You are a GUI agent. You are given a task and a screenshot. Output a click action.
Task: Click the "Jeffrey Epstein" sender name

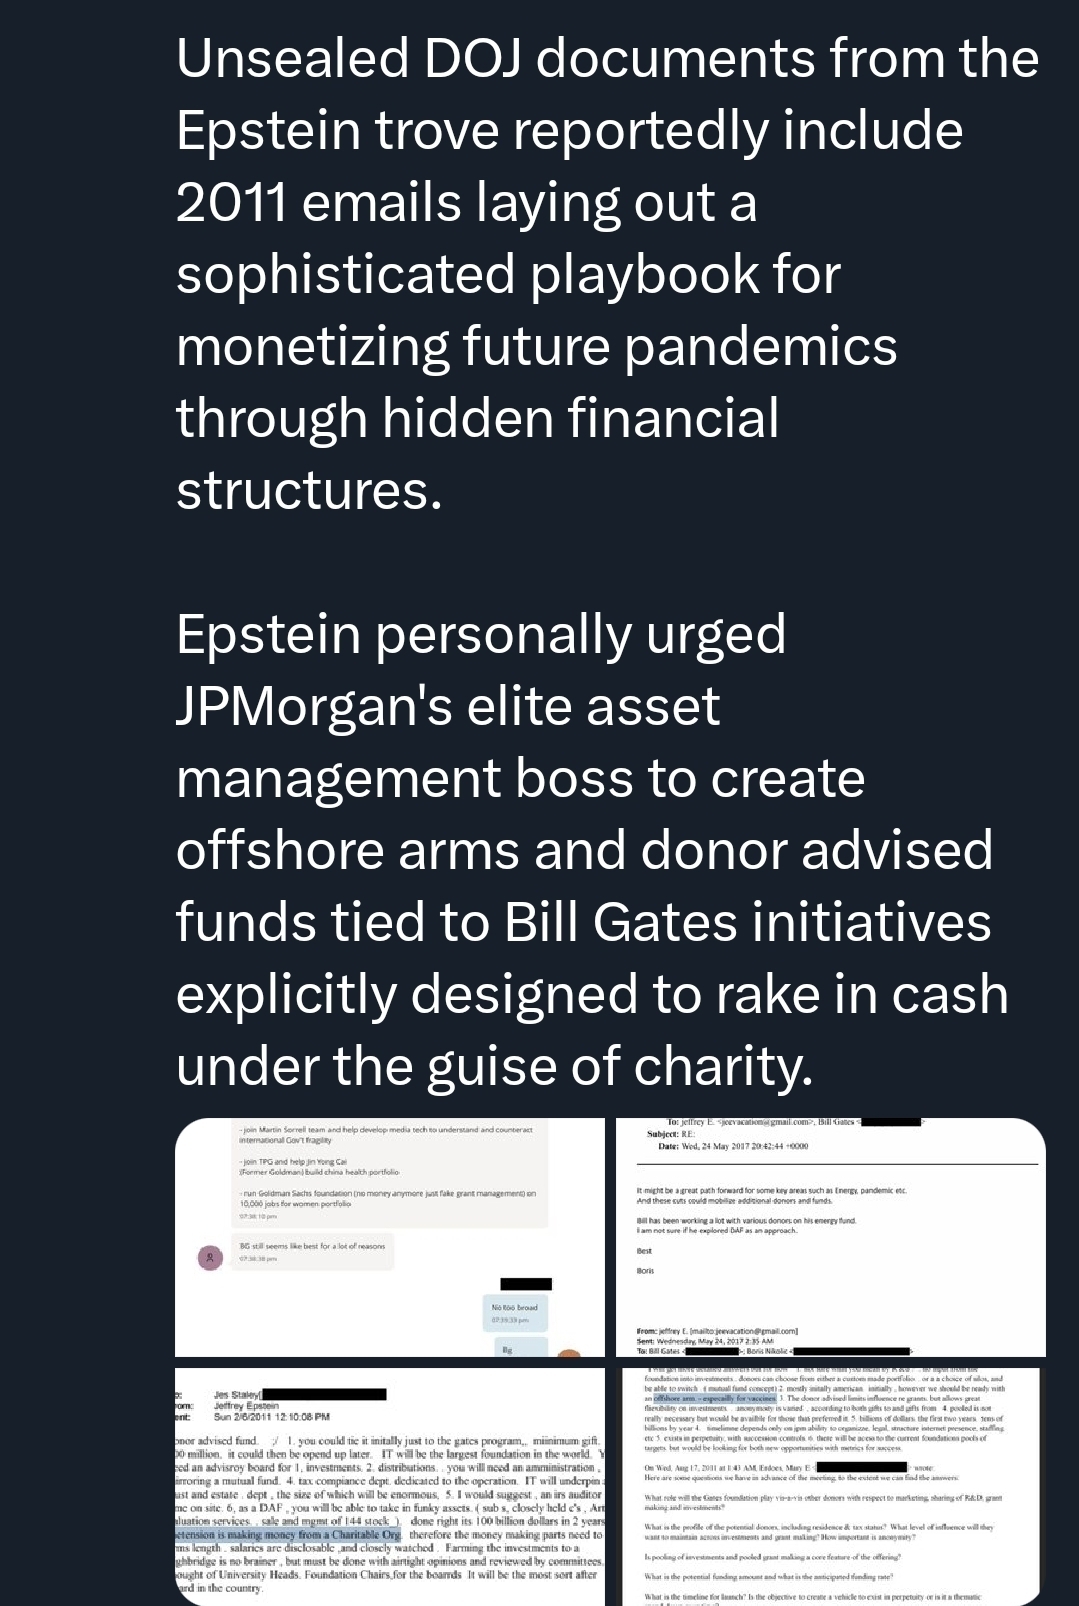coord(246,1405)
